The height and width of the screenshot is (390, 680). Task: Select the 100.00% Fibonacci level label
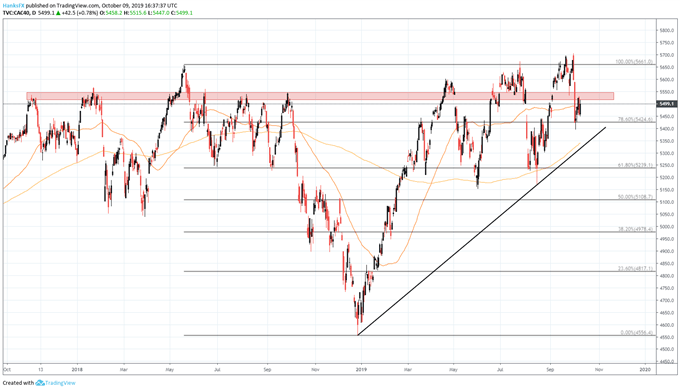634,62
